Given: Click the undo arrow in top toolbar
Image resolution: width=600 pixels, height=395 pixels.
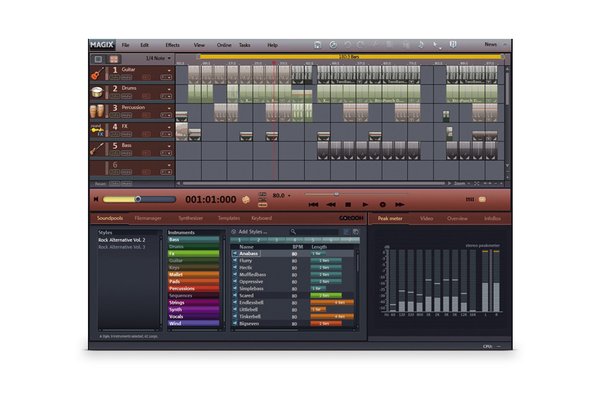Looking at the screenshot, I should coord(347,45).
